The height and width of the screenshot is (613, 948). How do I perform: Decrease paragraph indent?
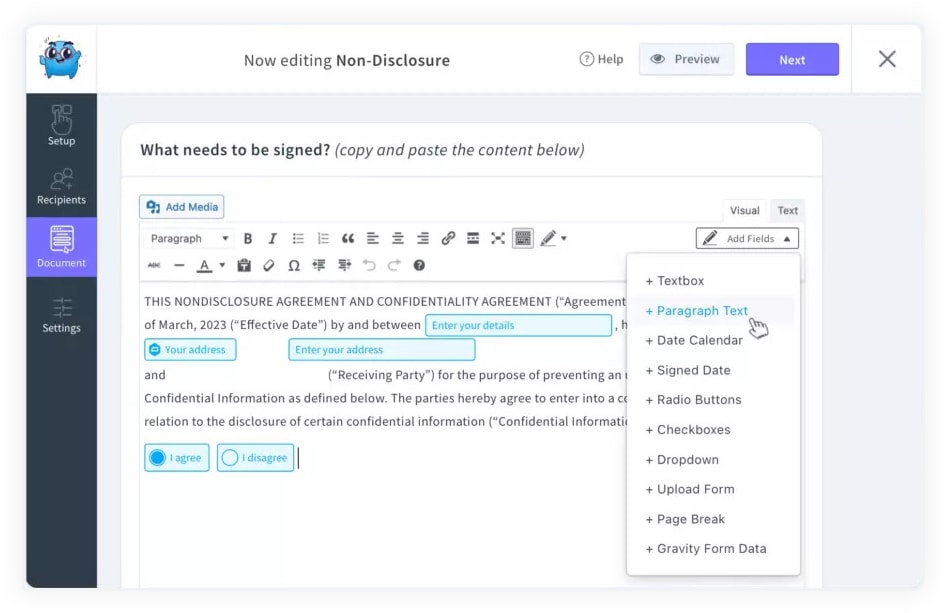(x=319, y=265)
